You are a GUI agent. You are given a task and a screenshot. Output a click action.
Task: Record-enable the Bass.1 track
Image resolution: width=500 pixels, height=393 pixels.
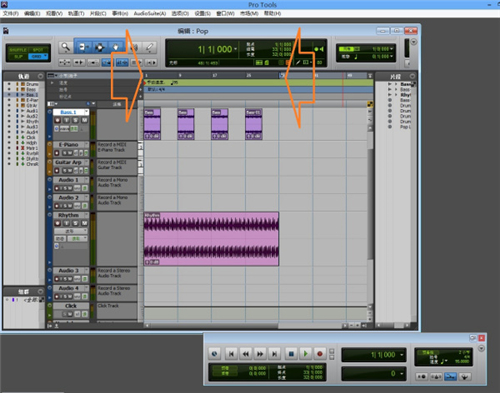point(58,120)
